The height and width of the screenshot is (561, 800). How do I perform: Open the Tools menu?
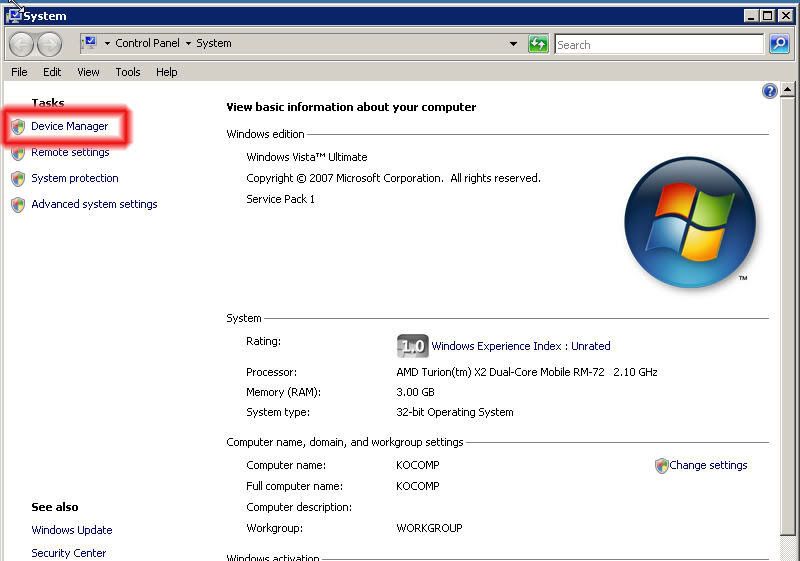tap(128, 72)
